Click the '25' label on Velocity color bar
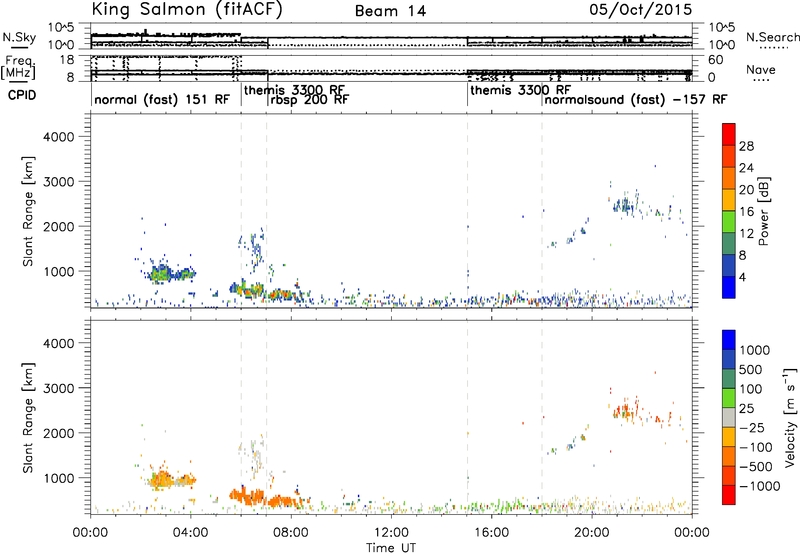Image resolution: width=800 pixels, height=554 pixels. click(746, 408)
